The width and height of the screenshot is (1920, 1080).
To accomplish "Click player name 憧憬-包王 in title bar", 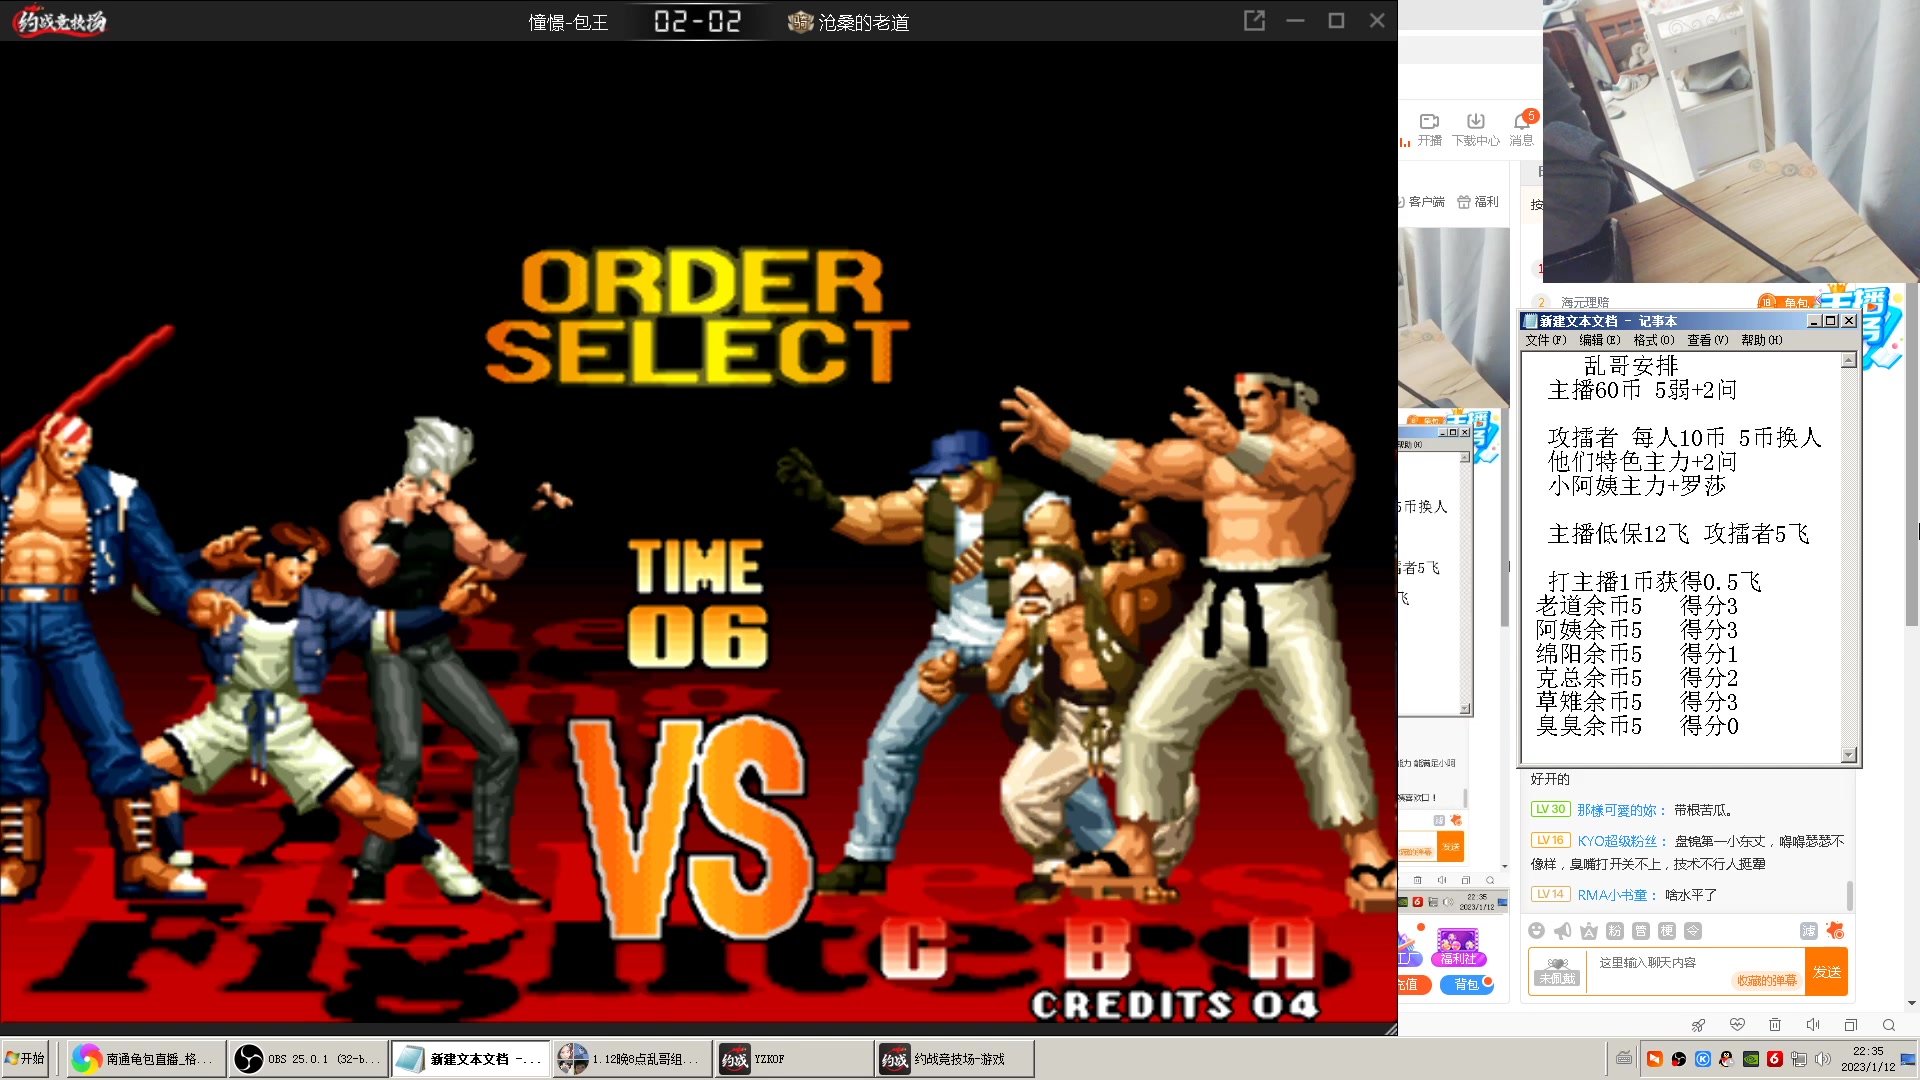I will coord(568,22).
